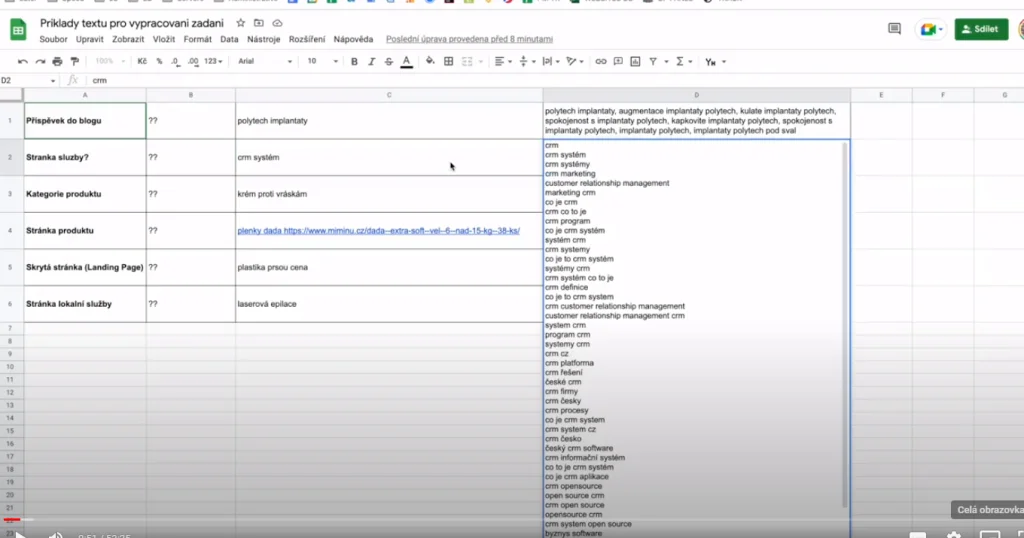Insert link using chain icon

pyautogui.click(x=601, y=62)
